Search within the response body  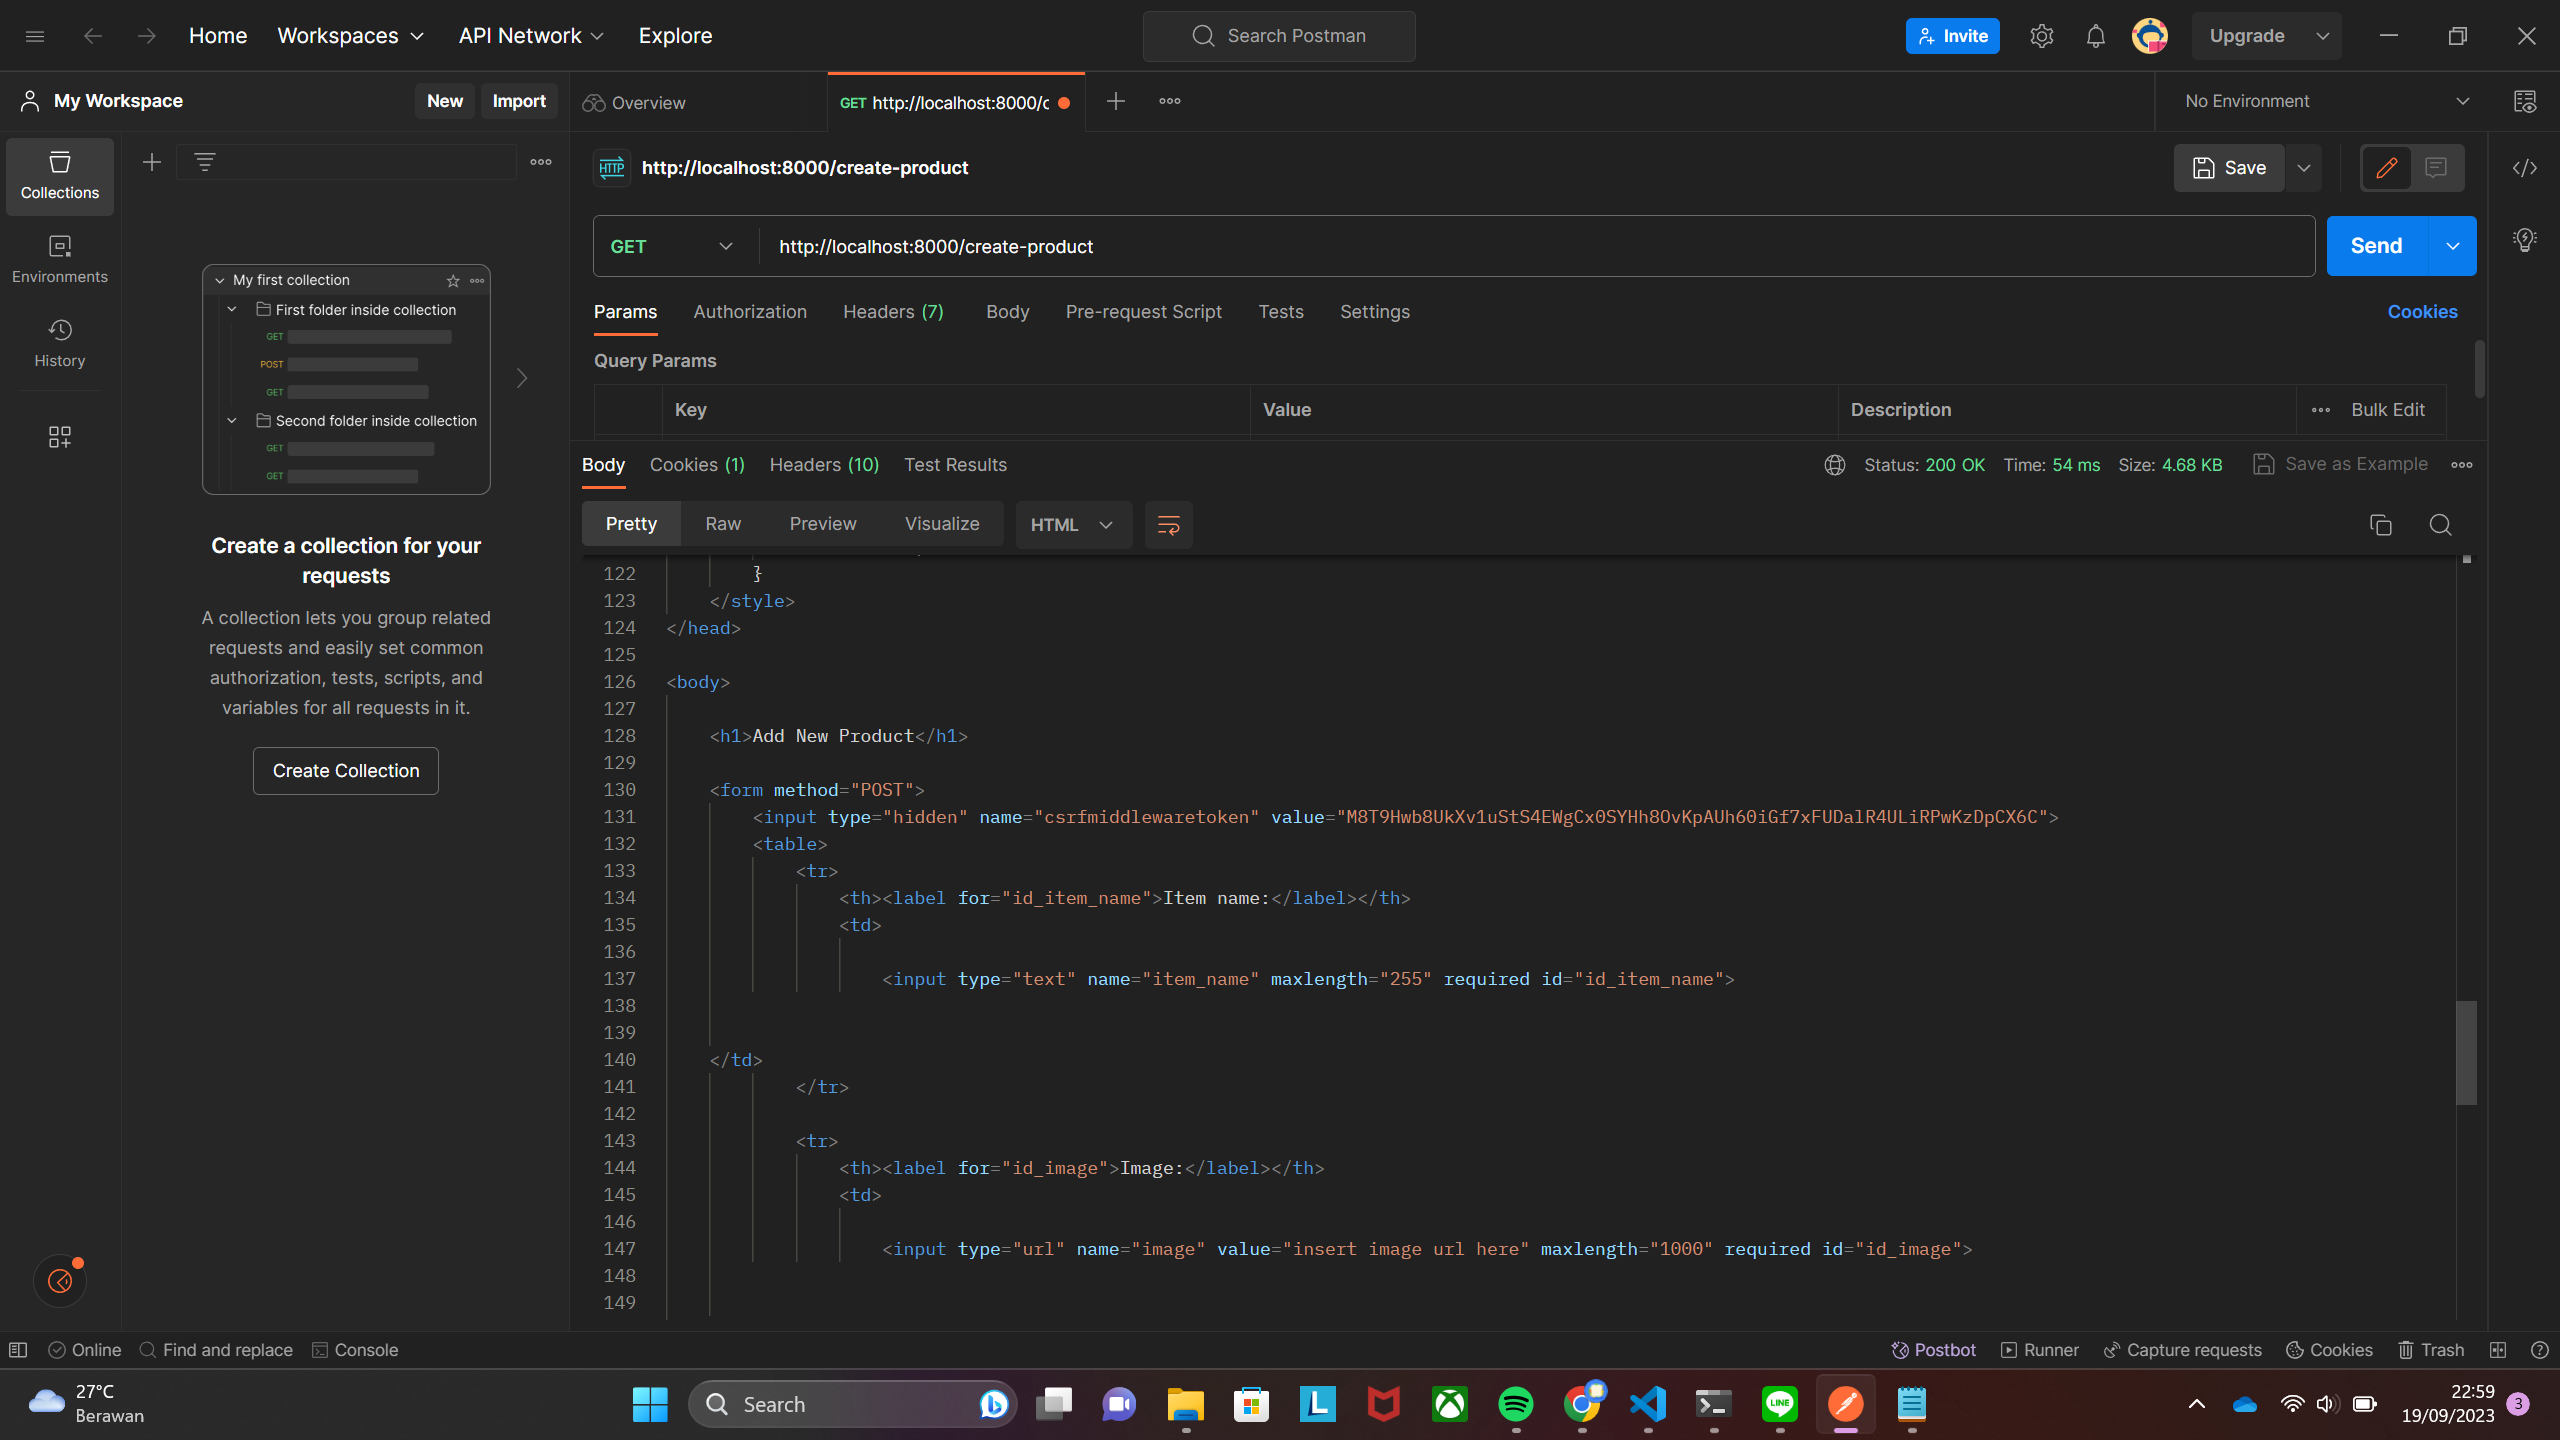(x=2440, y=524)
